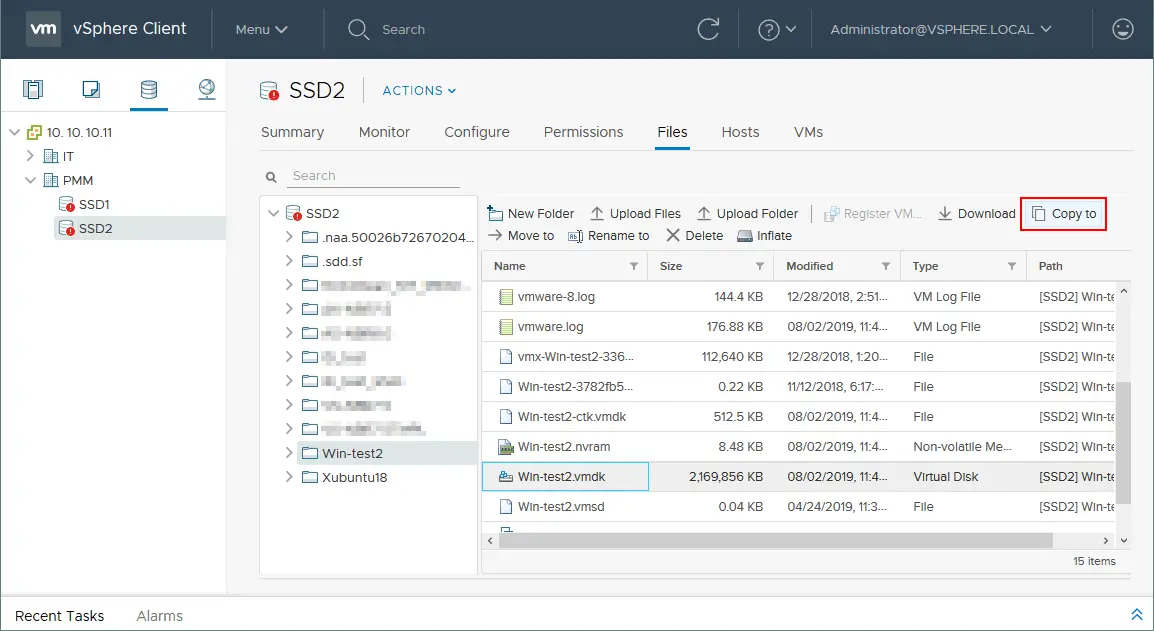The width and height of the screenshot is (1154, 631).
Task: Click Delete in the file toolbar
Action: (x=695, y=236)
